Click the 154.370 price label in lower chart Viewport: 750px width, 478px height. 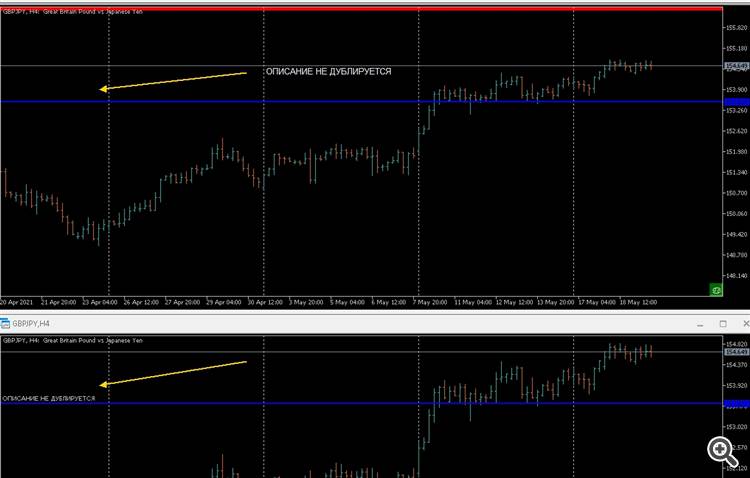click(x=736, y=365)
